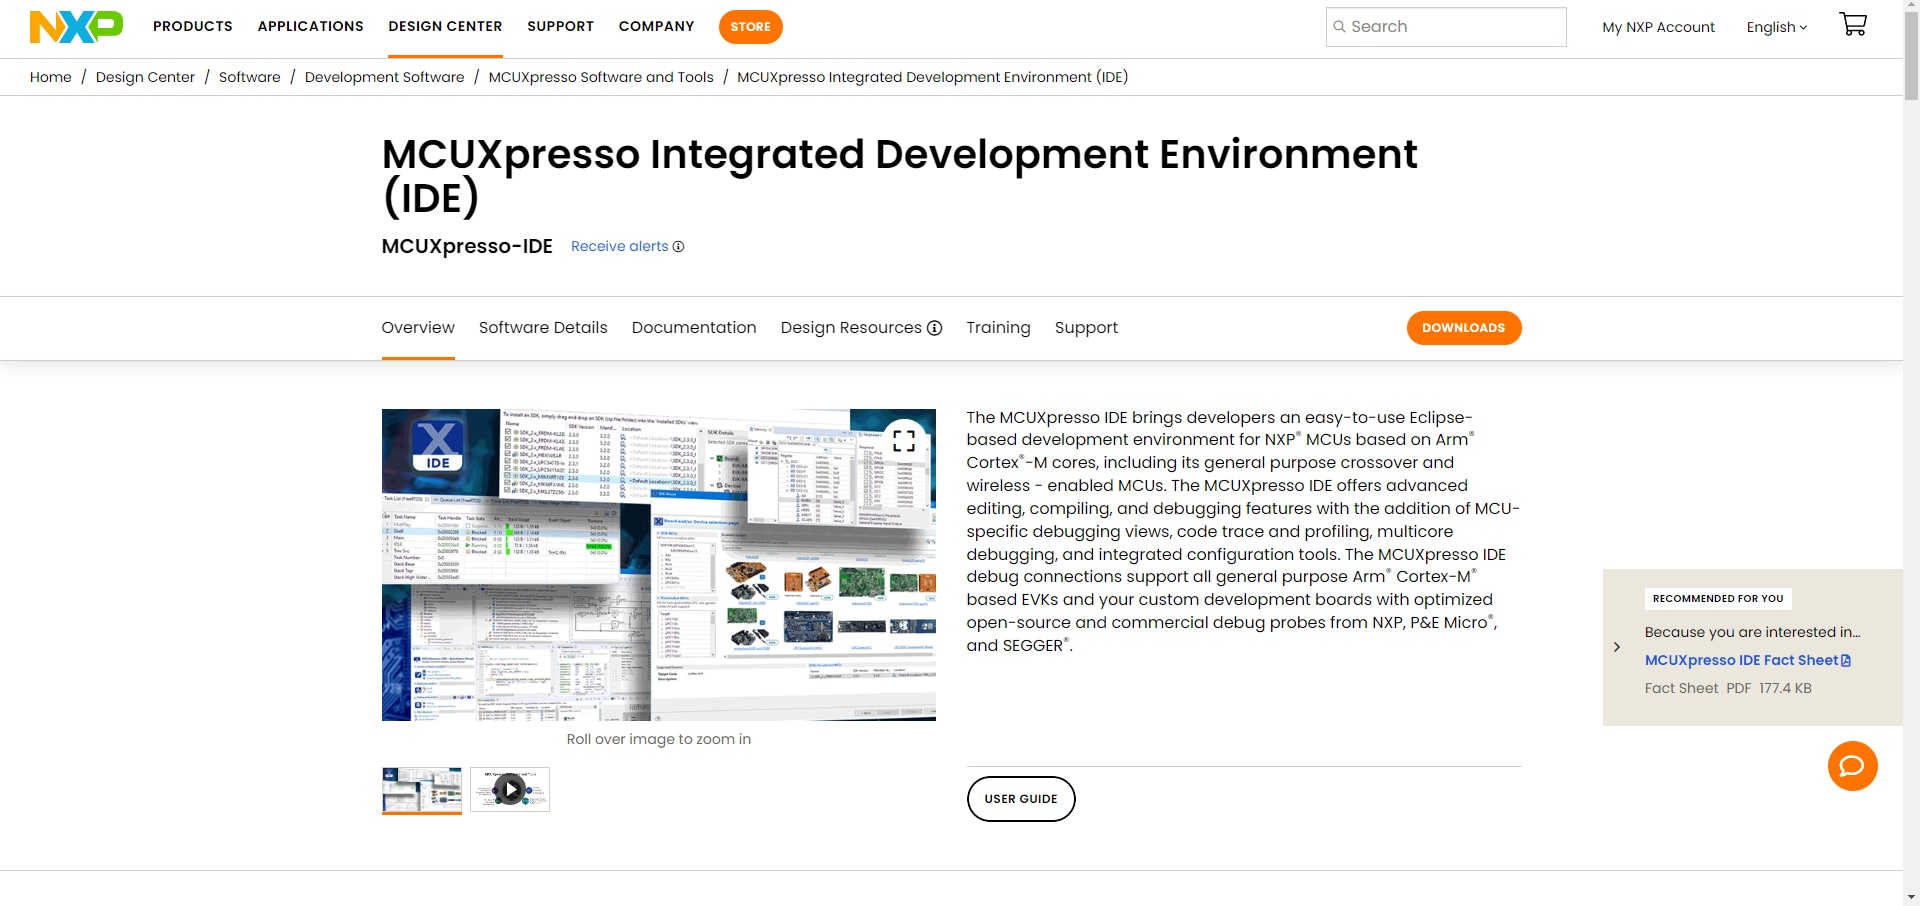This screenshot has width=1920, height=906.
Task: Go to Development Software breadcrumb
Action: click(x=385, y=77)
